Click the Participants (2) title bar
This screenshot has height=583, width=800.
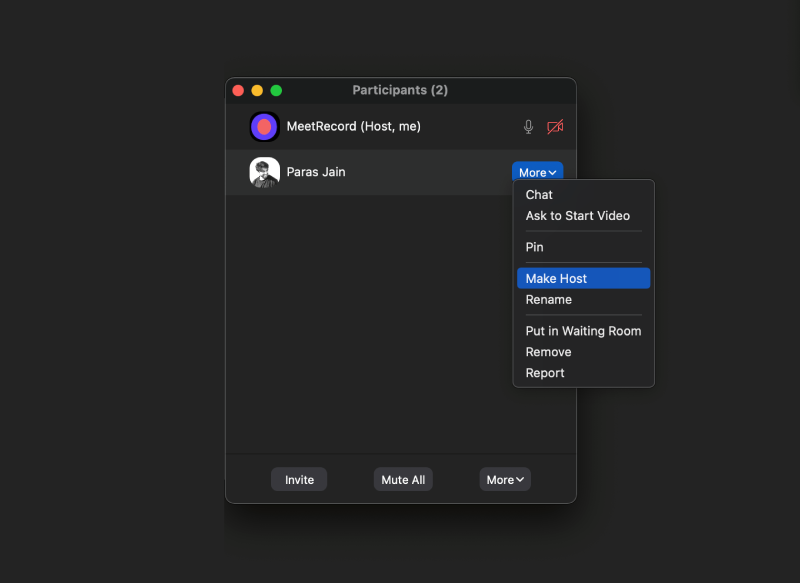click(400, 90)
